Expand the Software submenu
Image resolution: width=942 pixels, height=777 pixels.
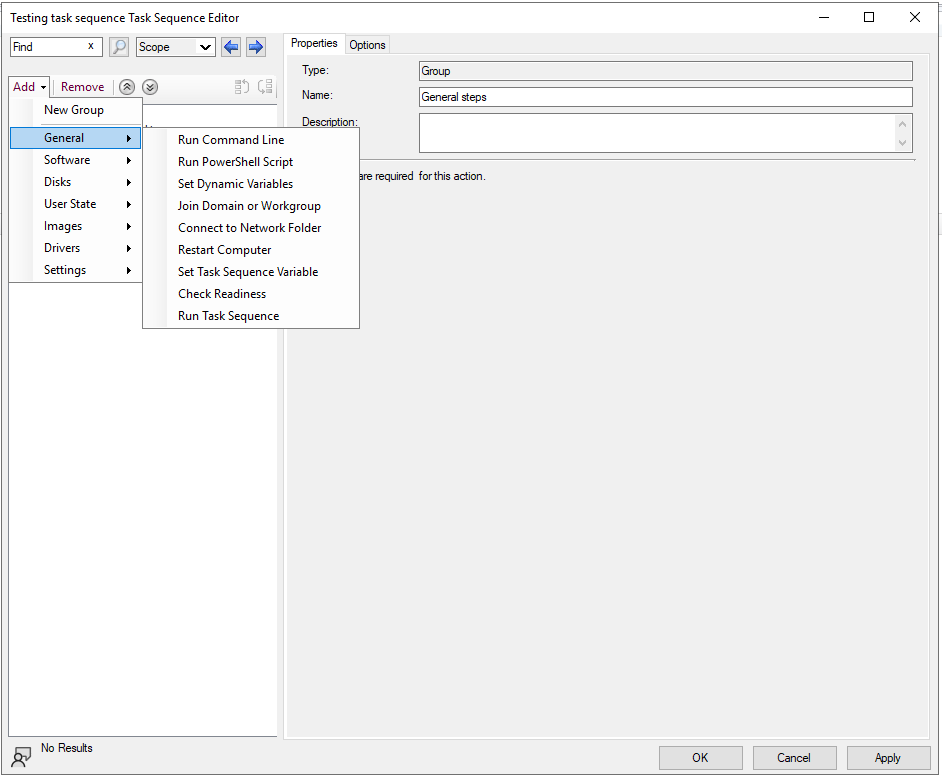click(75, 160)
